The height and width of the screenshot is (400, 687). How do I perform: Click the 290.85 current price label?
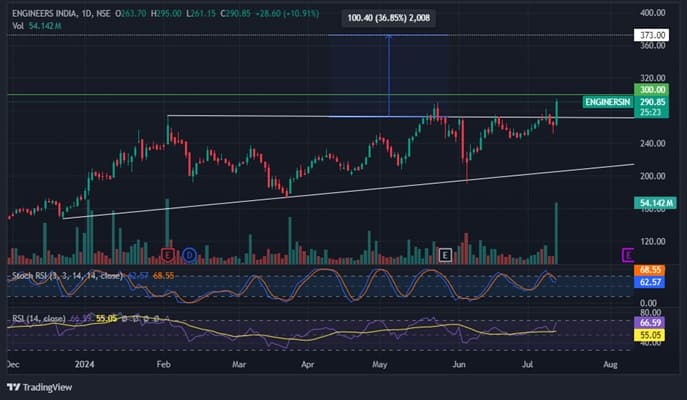[652, 102]
